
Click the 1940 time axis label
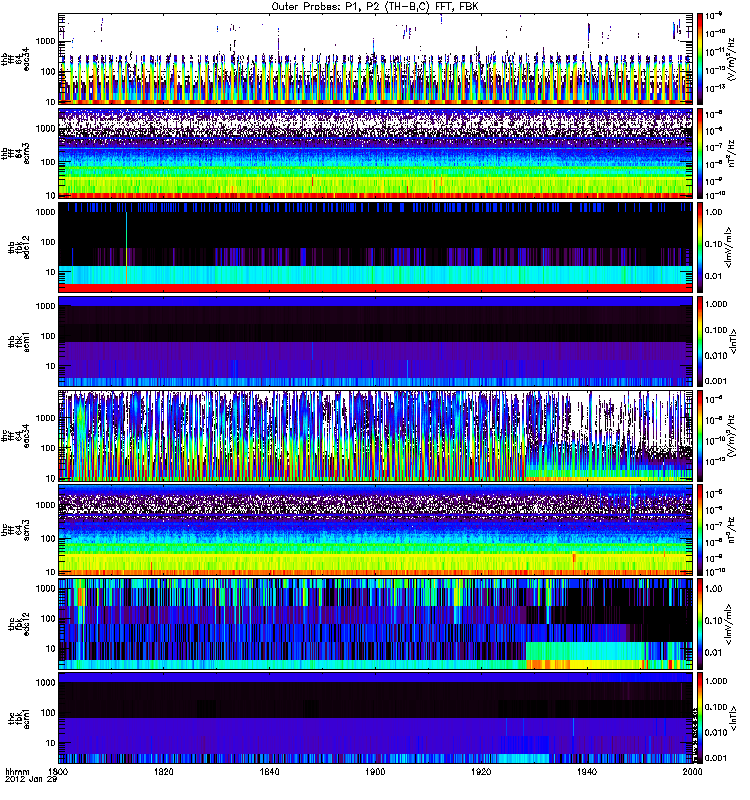(x=587, y=771)
